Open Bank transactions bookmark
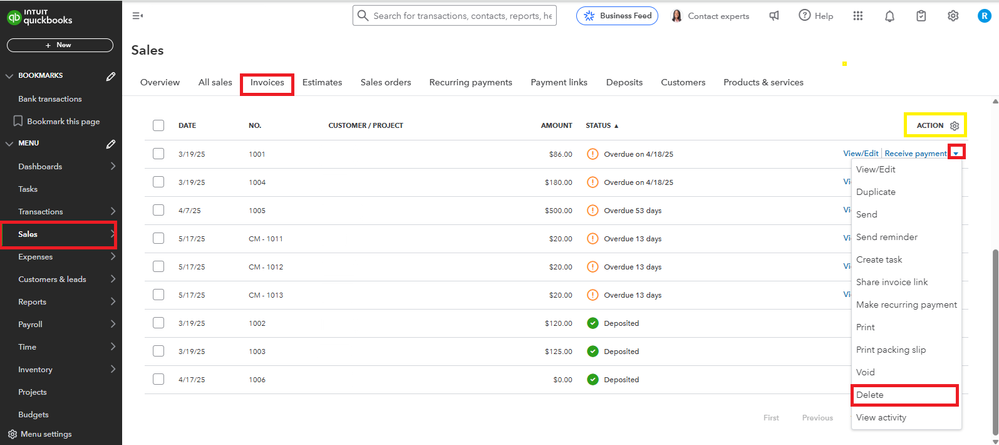 click(50, 99)
